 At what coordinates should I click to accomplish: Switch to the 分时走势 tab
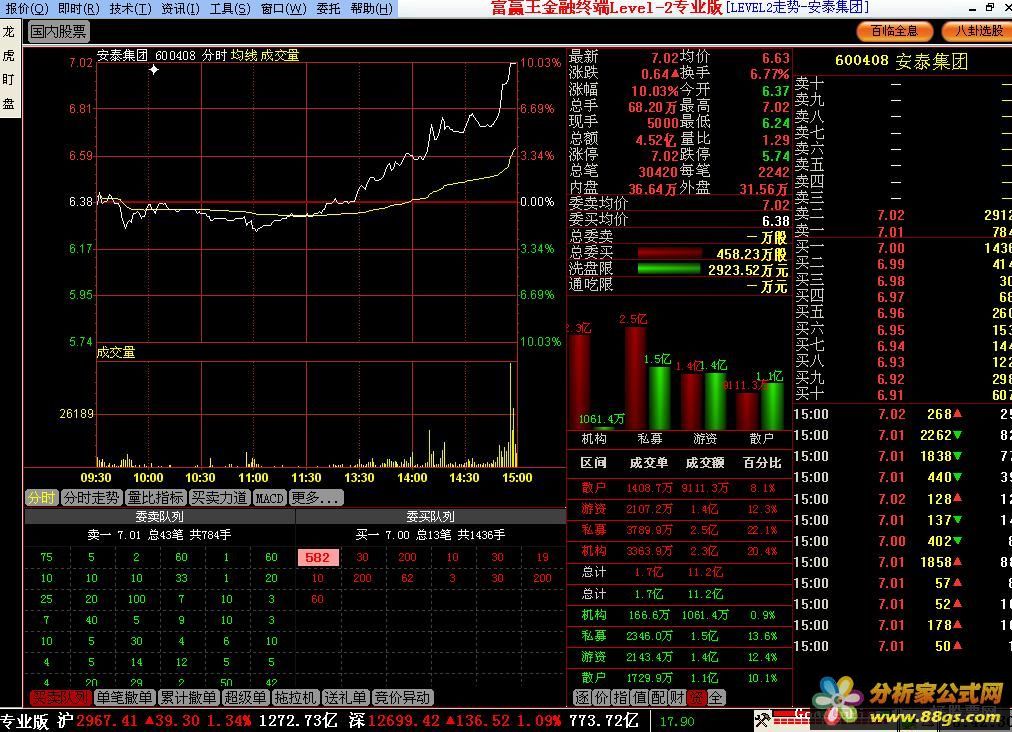tap(91, 498)
